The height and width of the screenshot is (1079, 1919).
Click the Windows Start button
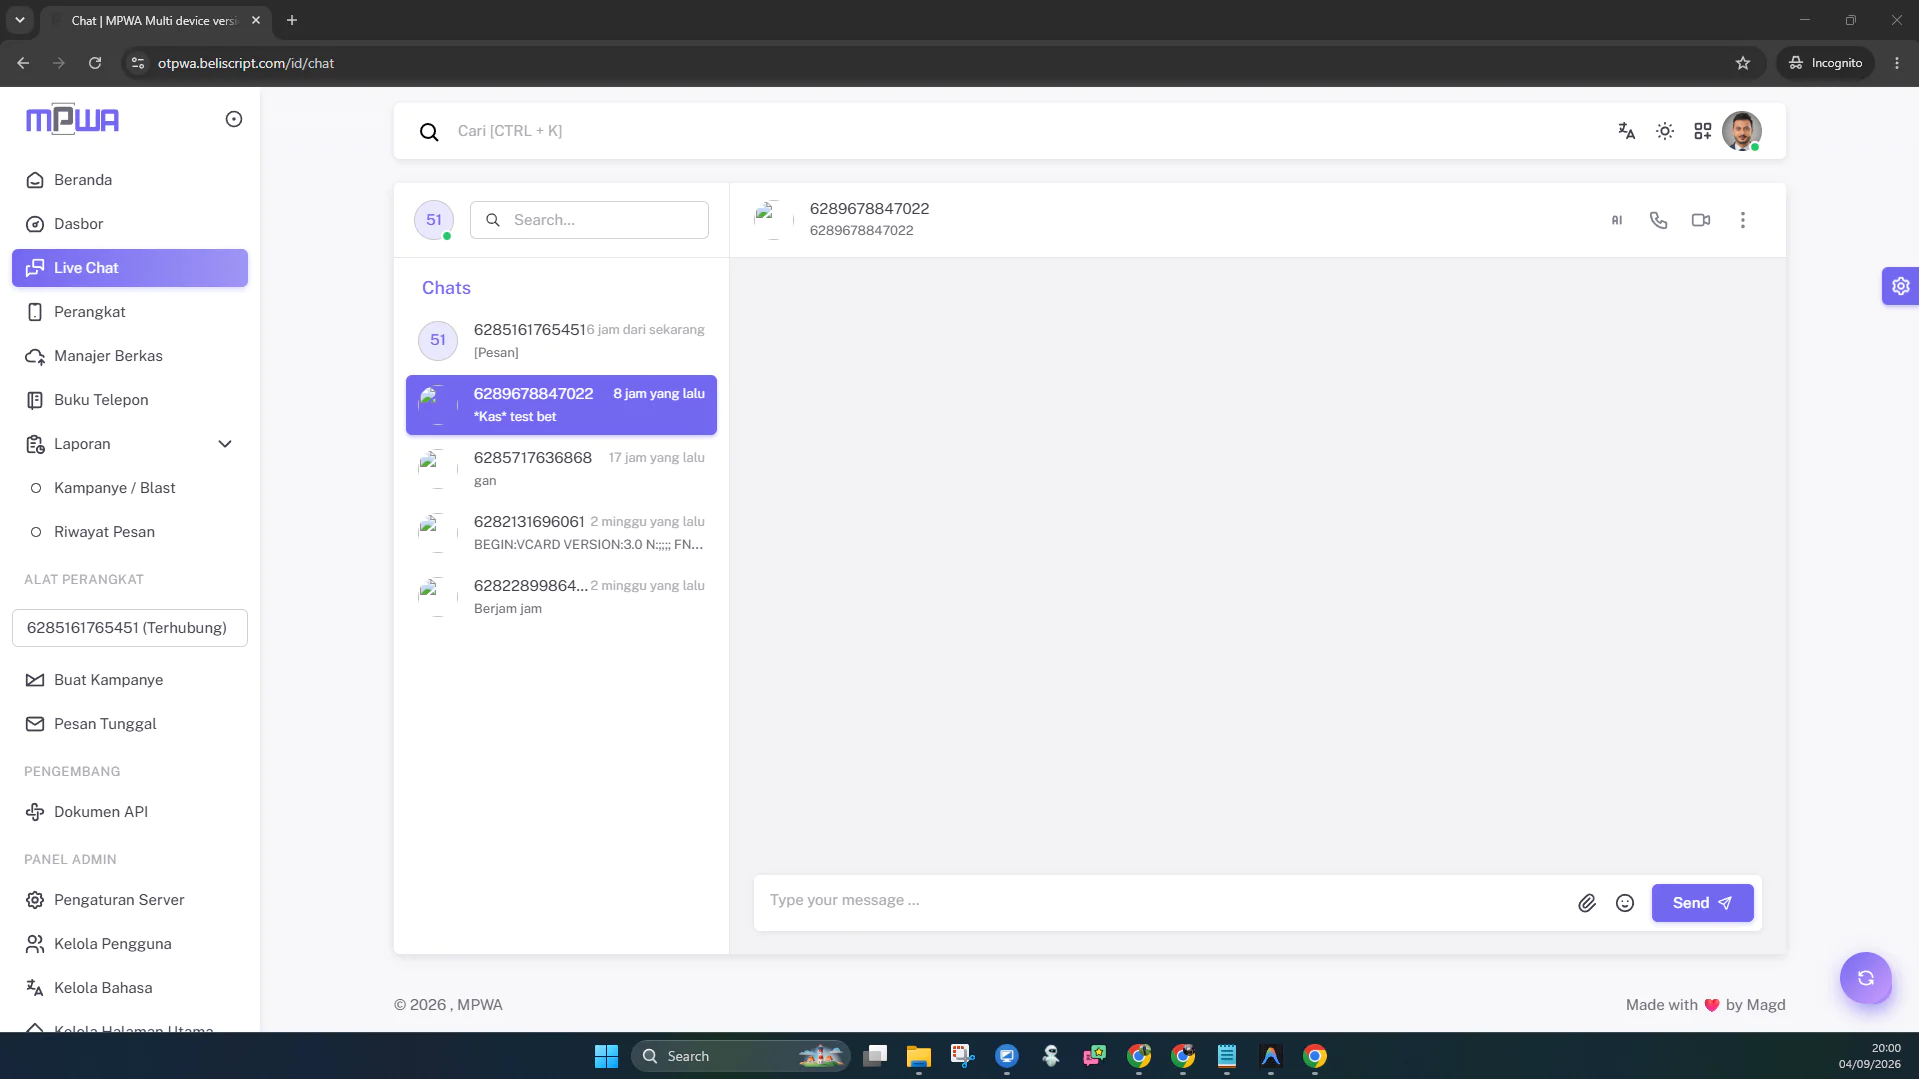[x=606, y=1056]
